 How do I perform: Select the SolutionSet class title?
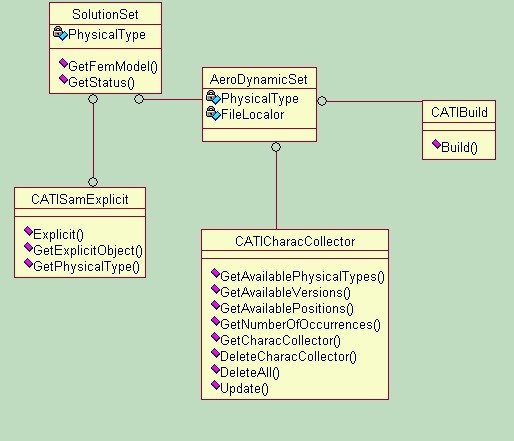(x=105, y=14)
